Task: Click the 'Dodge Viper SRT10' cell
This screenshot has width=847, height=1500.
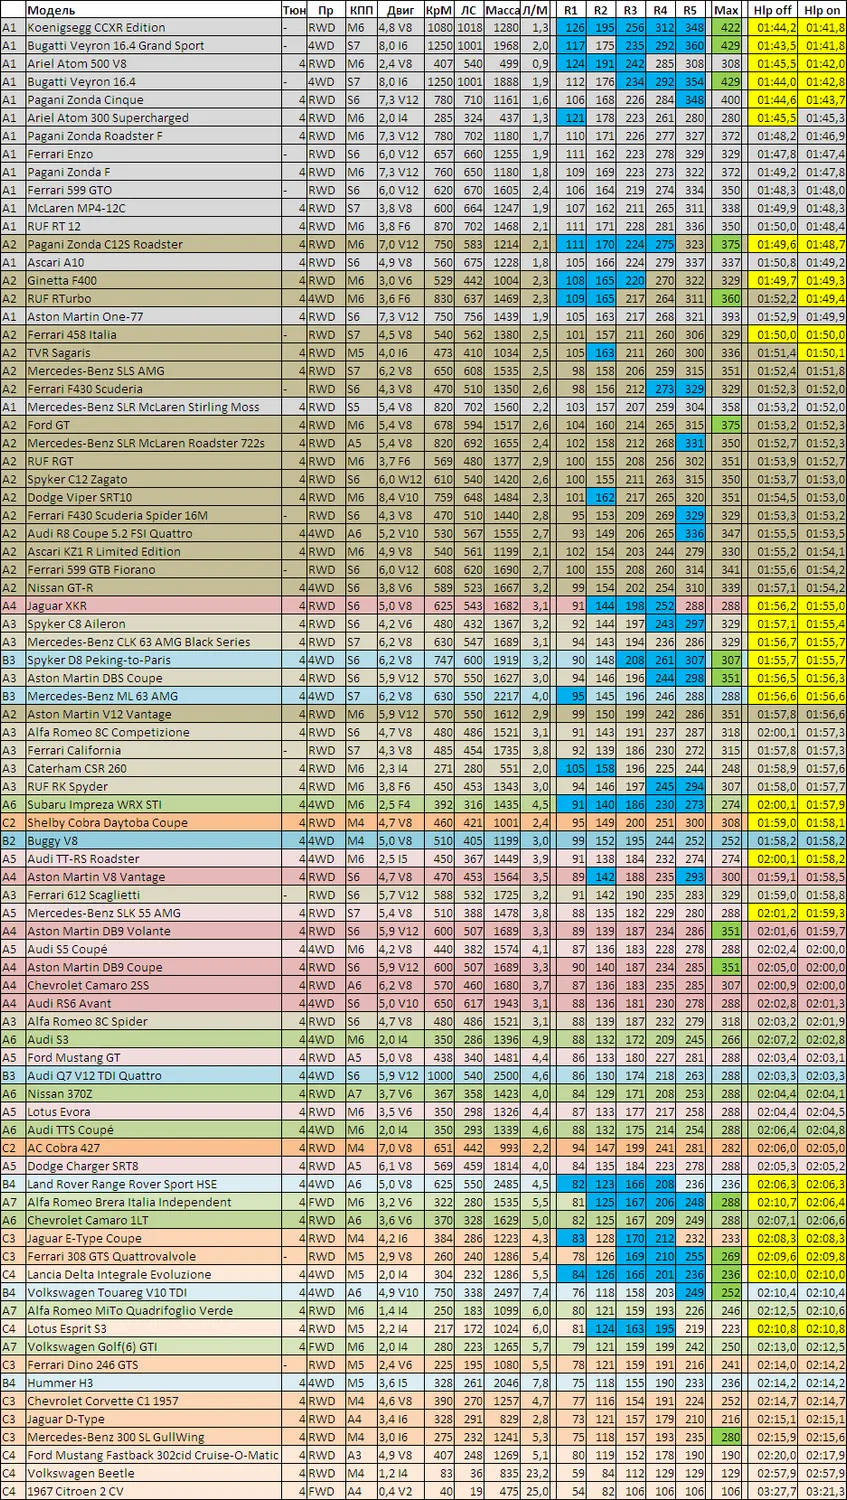Action: point(152,497)
